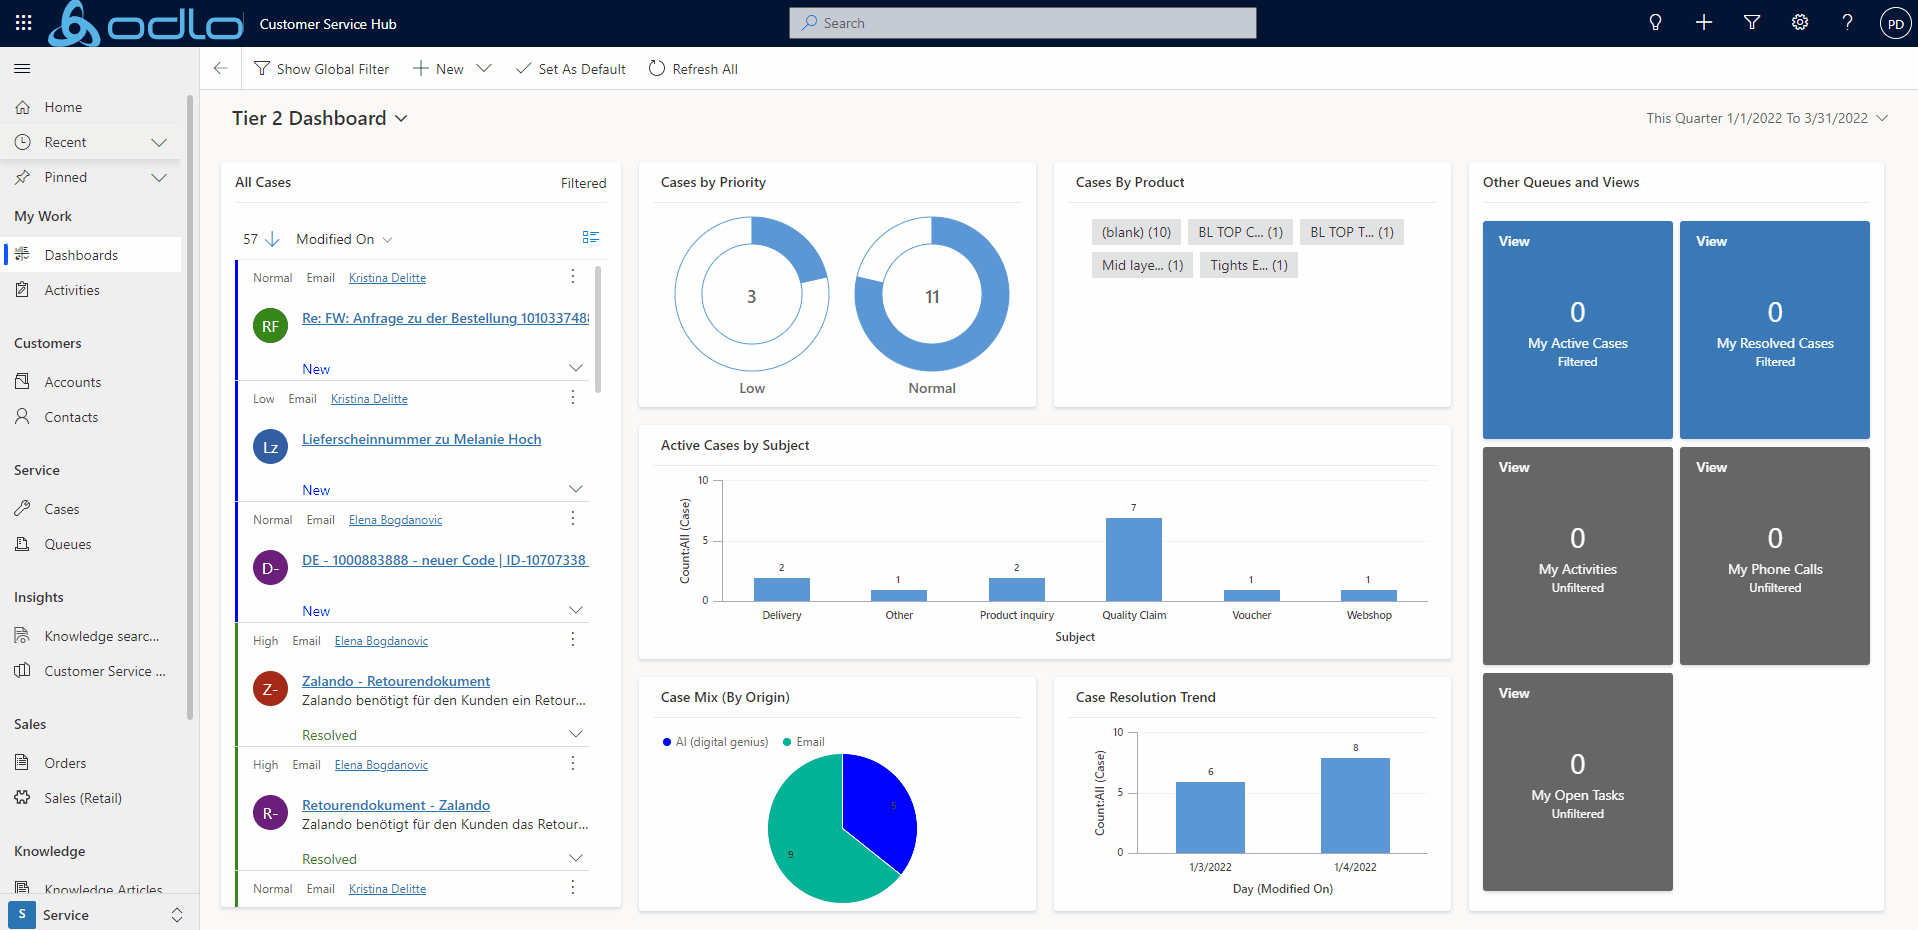The width and height of the screenshot is (1918, 930).
Task: Click the plus quick create icon
Action: [1704, 23]
